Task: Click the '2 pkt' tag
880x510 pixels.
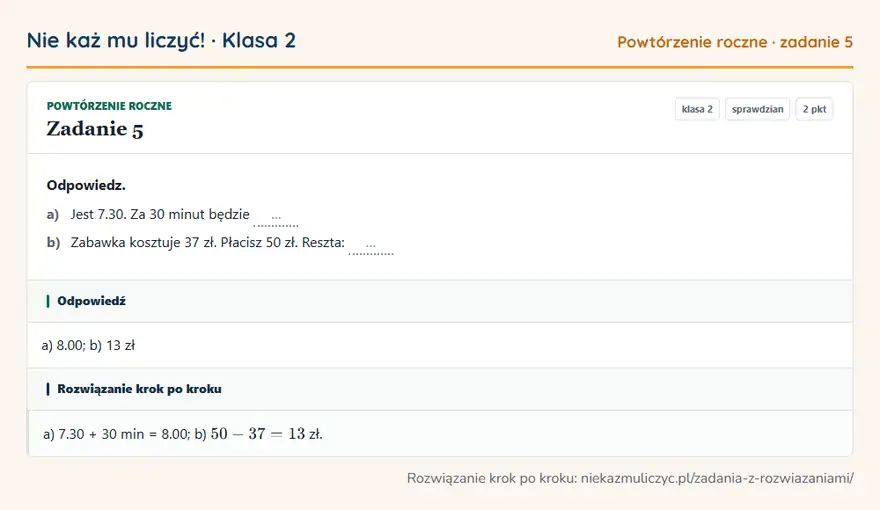Action: [x=814, y=109]
